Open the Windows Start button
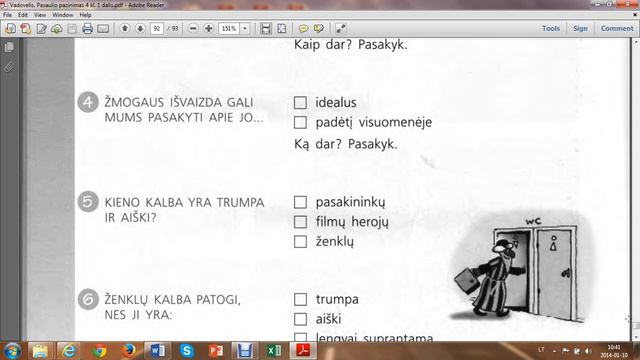The image size is (640, 360). tap(12, 351)
